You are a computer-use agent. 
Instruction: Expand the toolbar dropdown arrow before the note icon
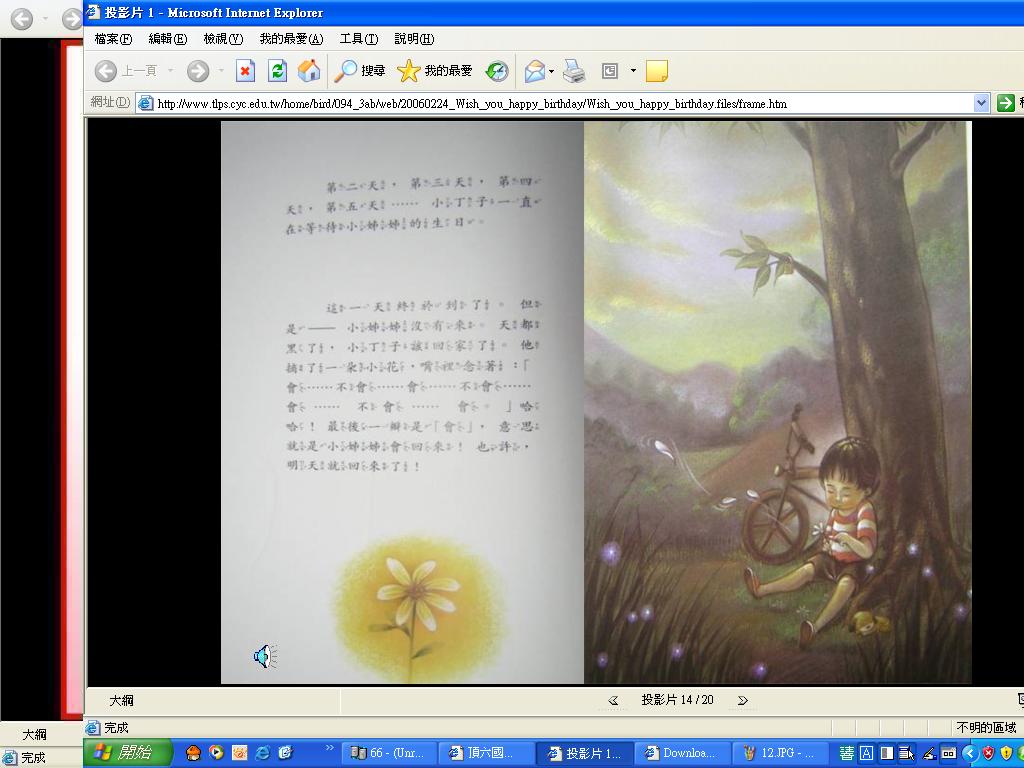tap(633, 71)
